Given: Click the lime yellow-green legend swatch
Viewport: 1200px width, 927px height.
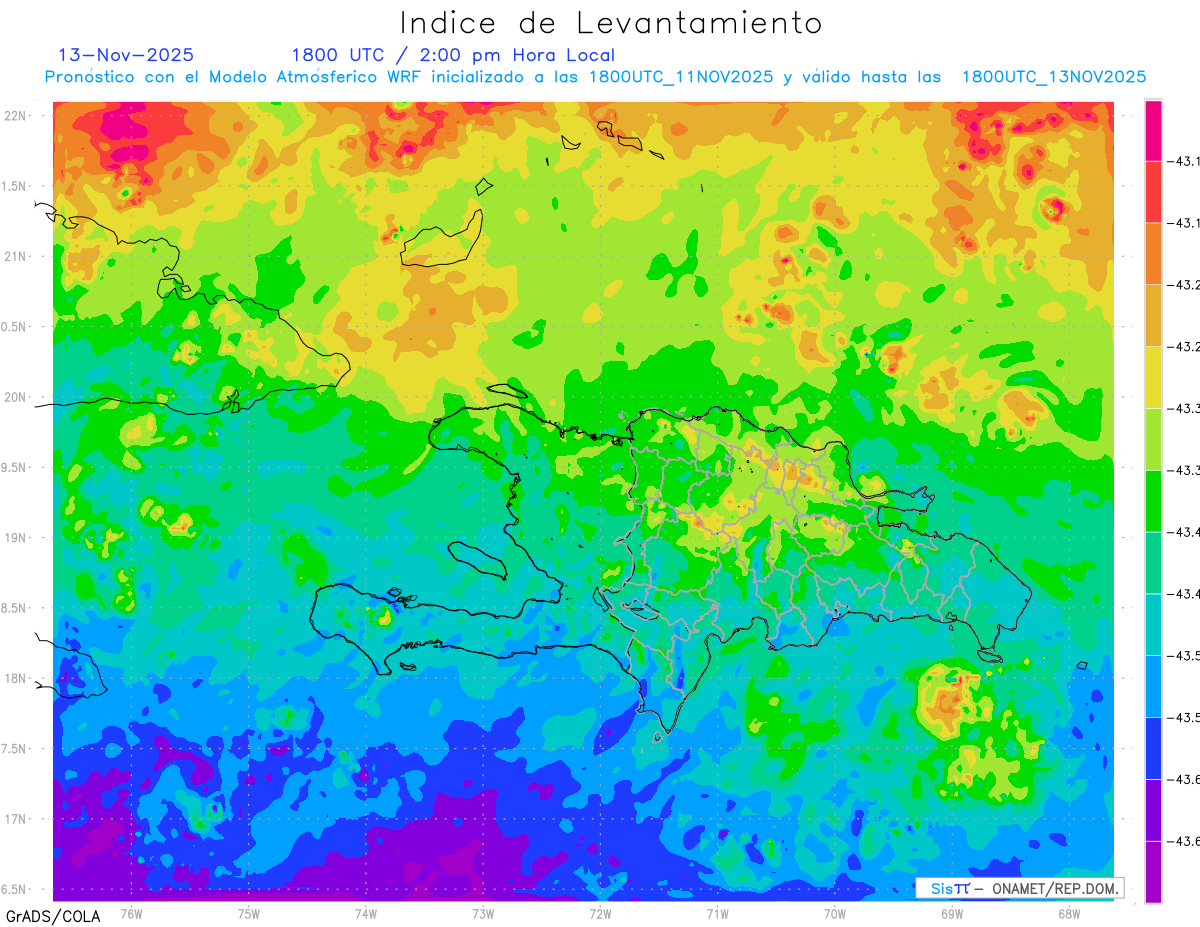Looking at the screenshot, I should 1153,439.
